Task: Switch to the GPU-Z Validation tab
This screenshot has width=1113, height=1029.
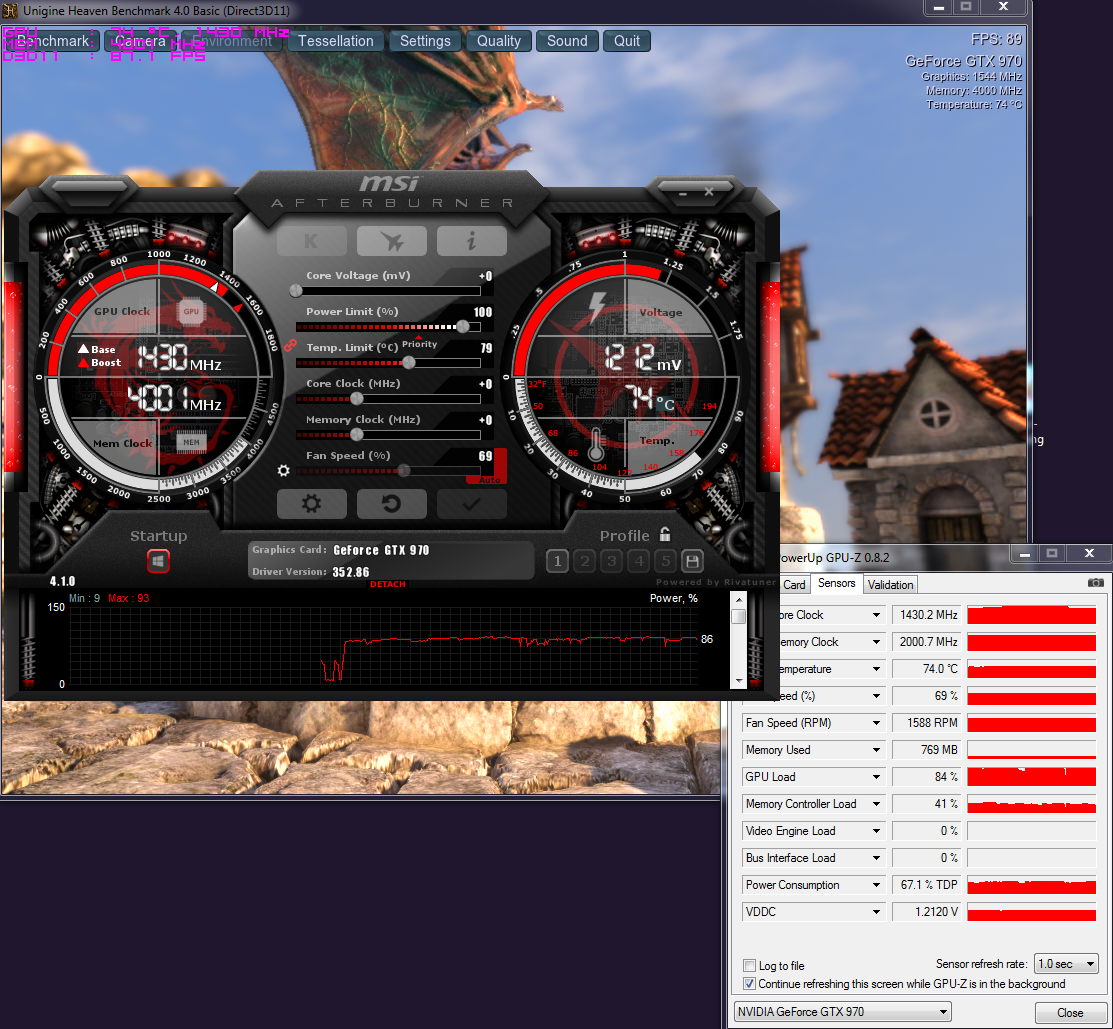Action: (890, 585)
